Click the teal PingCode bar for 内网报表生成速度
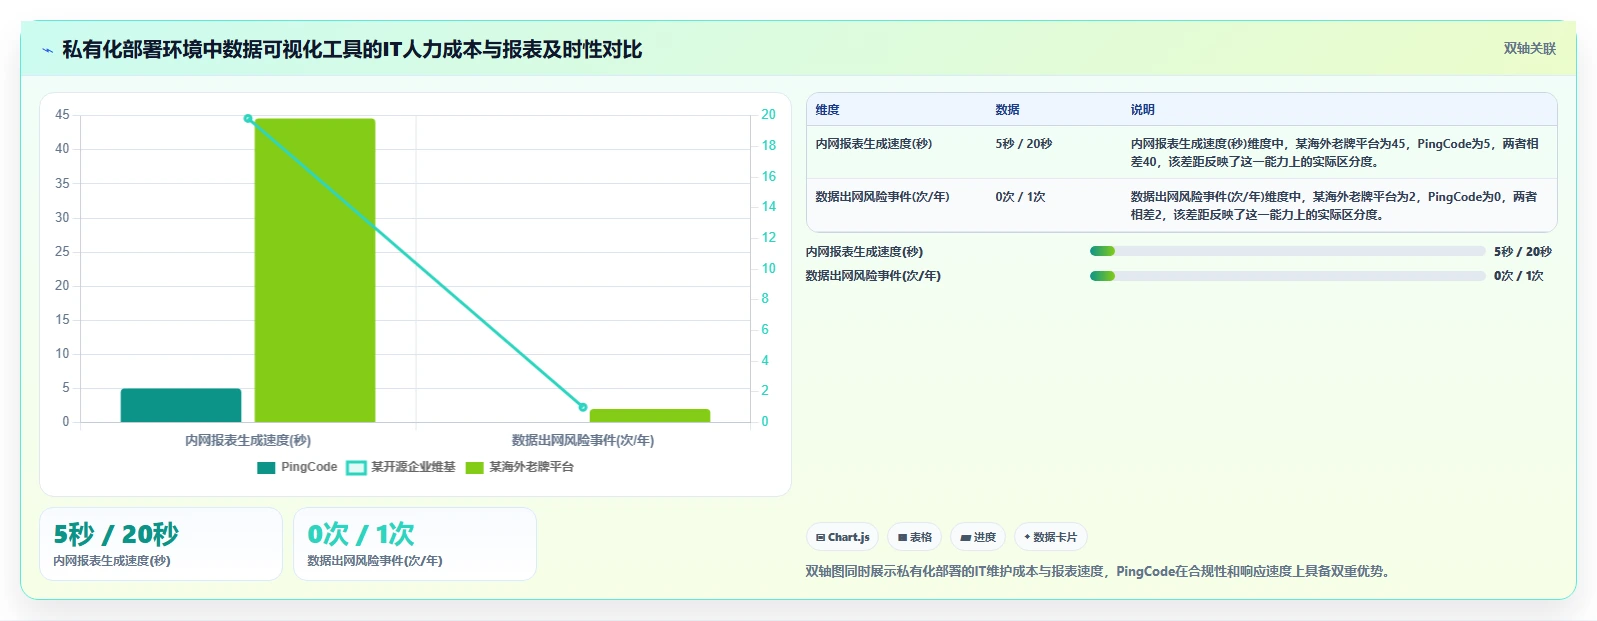This screenshot has height=621, width=1597. click(181, 405)
